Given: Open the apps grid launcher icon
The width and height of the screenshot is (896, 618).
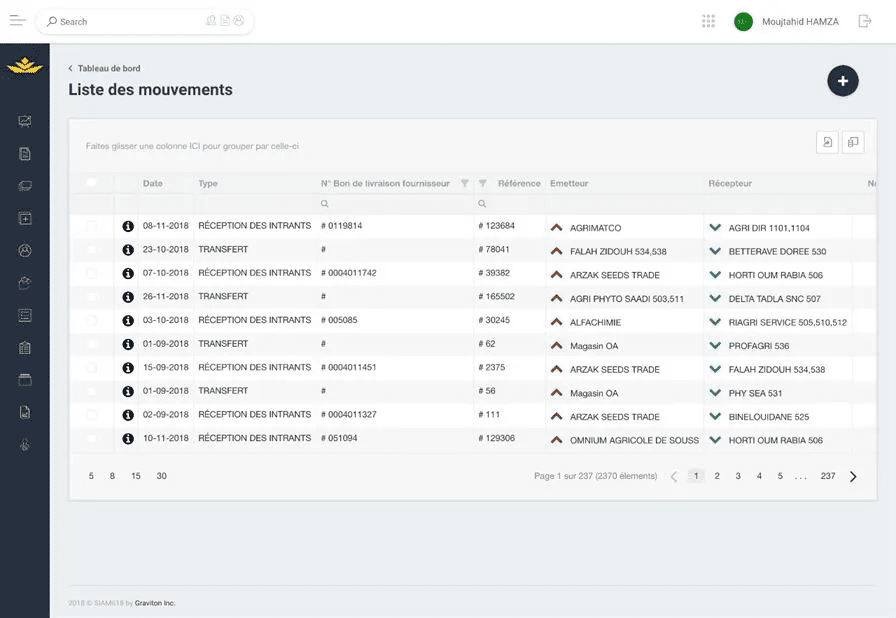Looking at the screenshot, I should coord(709,21).
